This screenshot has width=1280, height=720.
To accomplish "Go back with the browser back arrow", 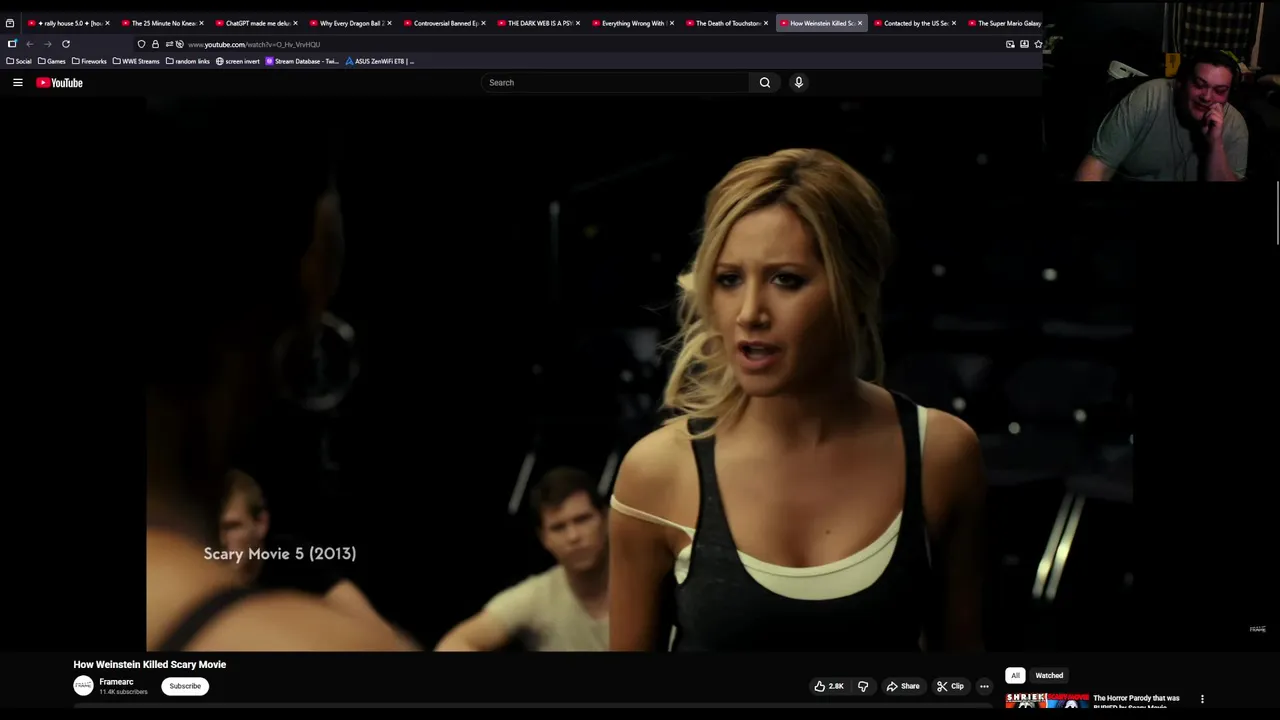I will coord(30,44).
